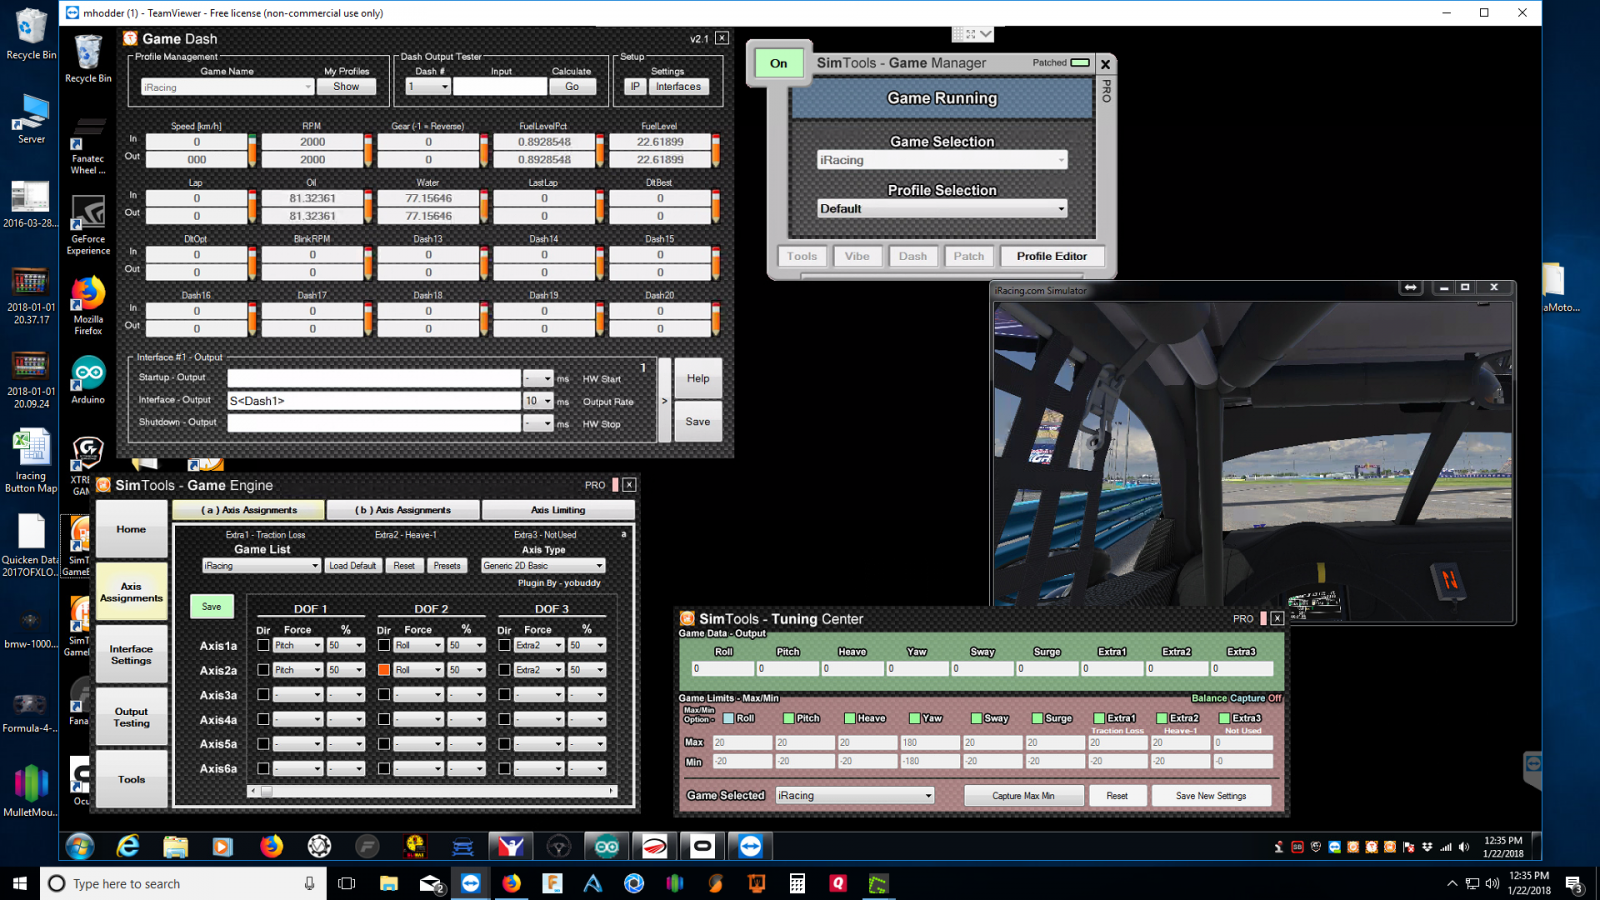Select Profile Editor tab in Game Manager
Image resolution: width=1600 pixels, height=900 pixels.
(x=1051, y=256)
